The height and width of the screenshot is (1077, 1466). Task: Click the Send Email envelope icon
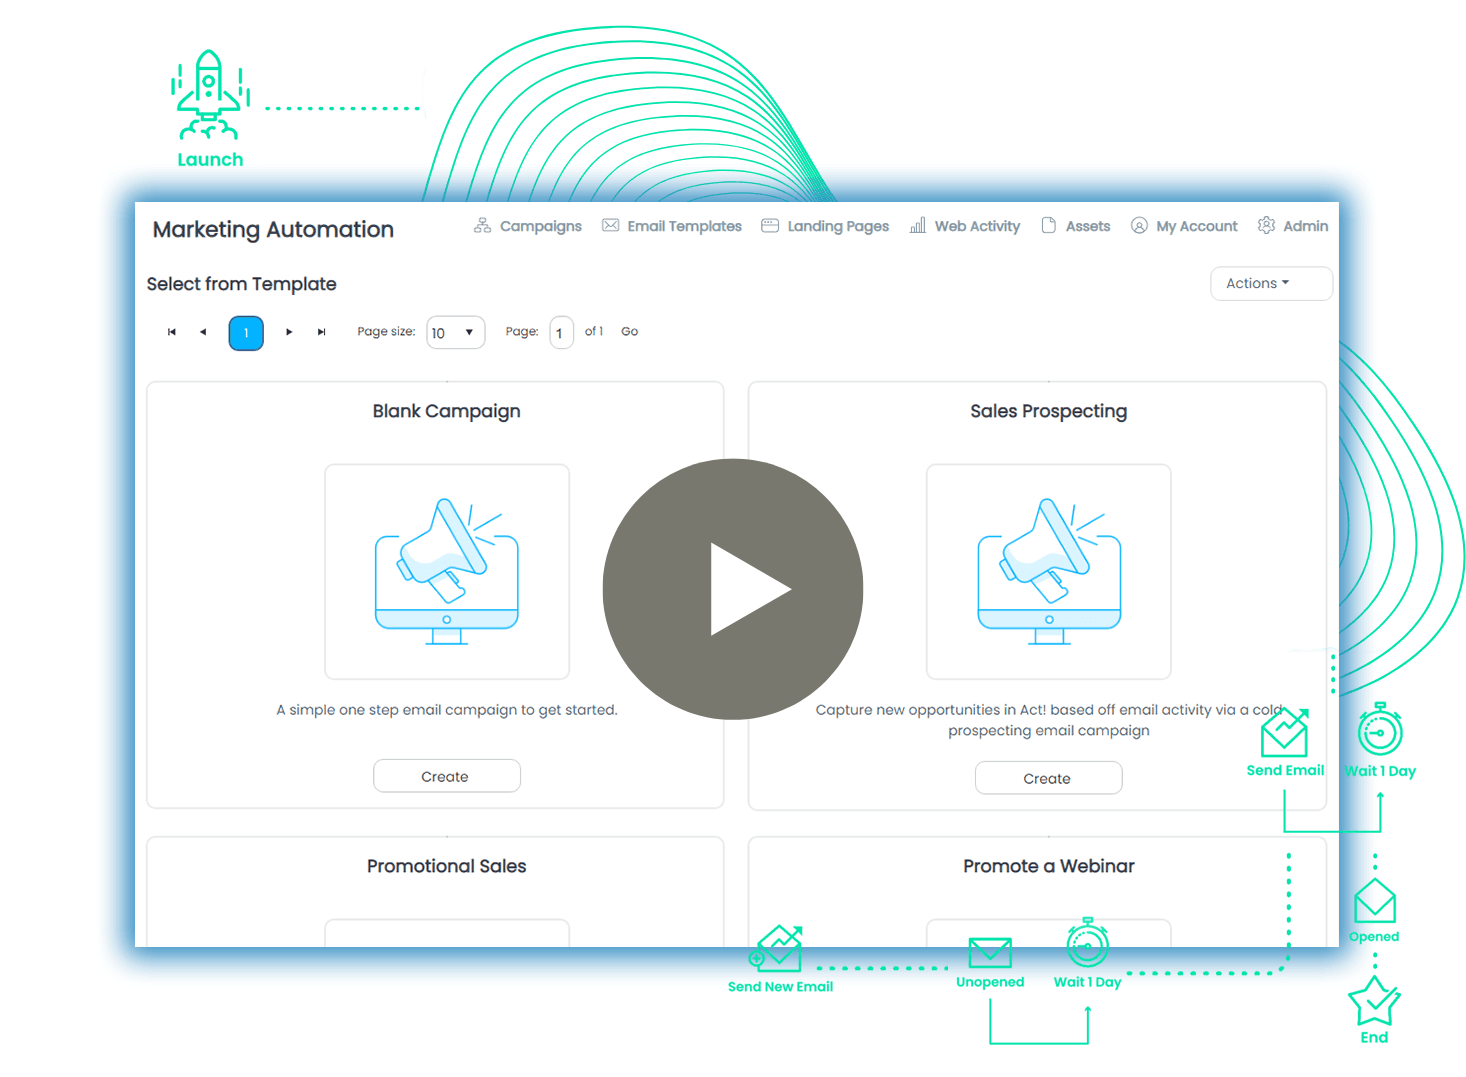[x=1285, y=732]
